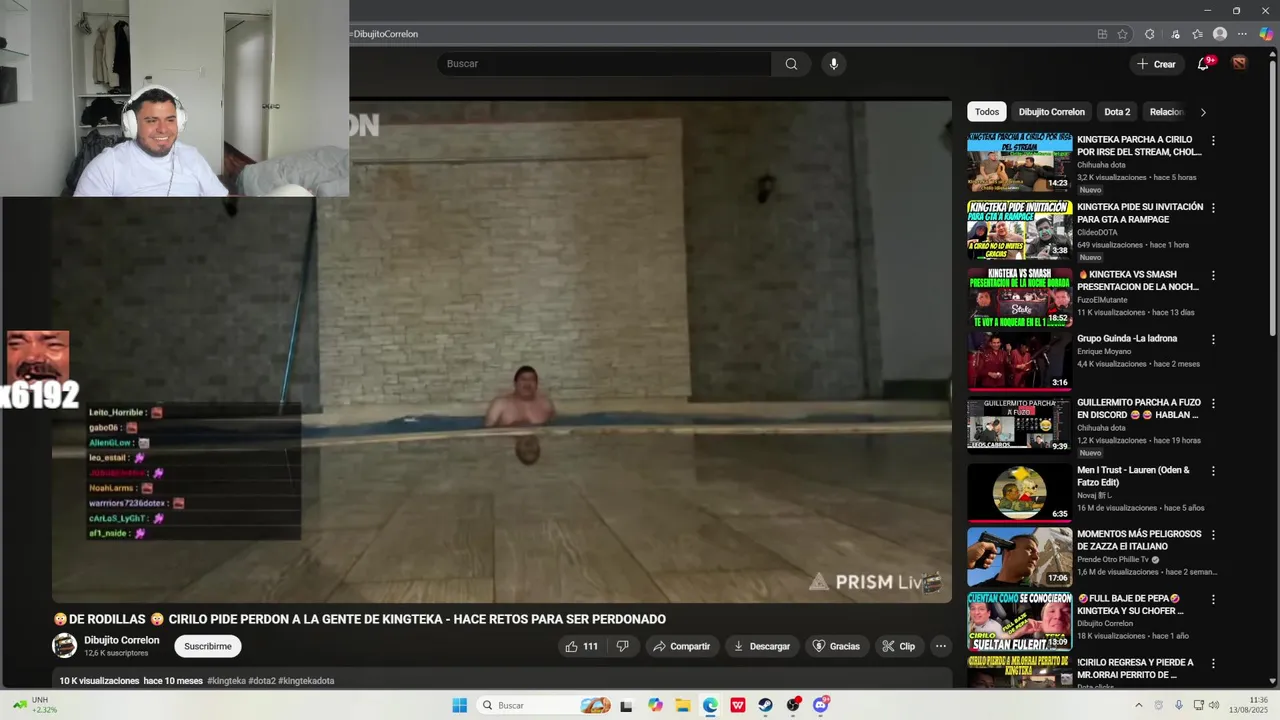Open thumbnail of Men I Trust Lauren video
The width and height of the screenshot is (1280, 720).
click(x=1019, y=492)
